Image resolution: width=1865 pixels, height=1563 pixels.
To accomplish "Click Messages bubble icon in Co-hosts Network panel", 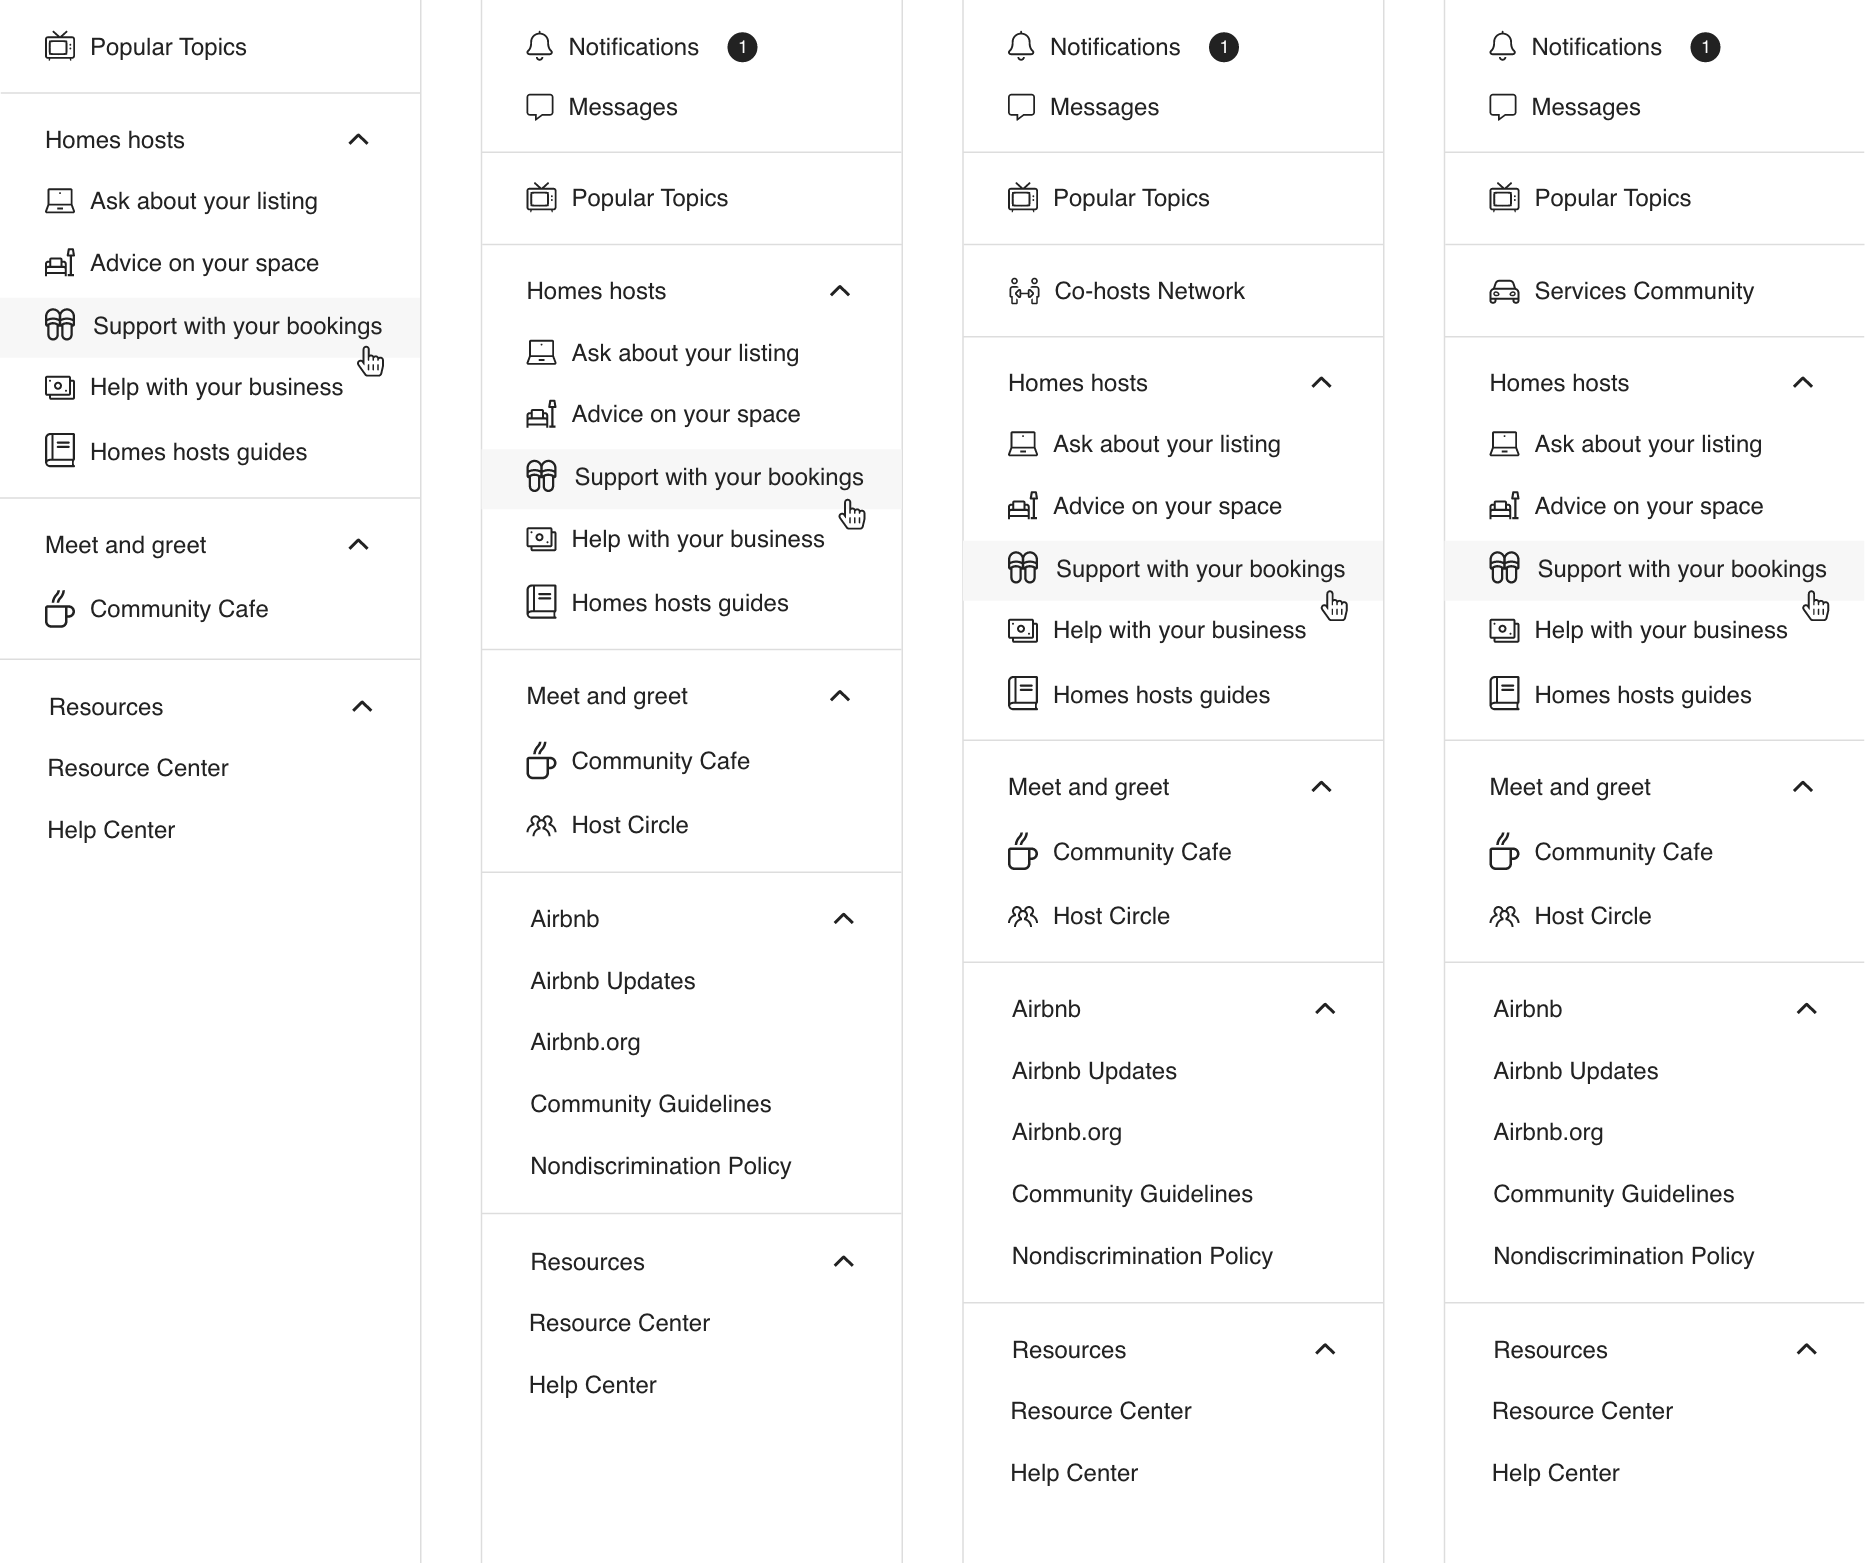I will pos(1021,107).
